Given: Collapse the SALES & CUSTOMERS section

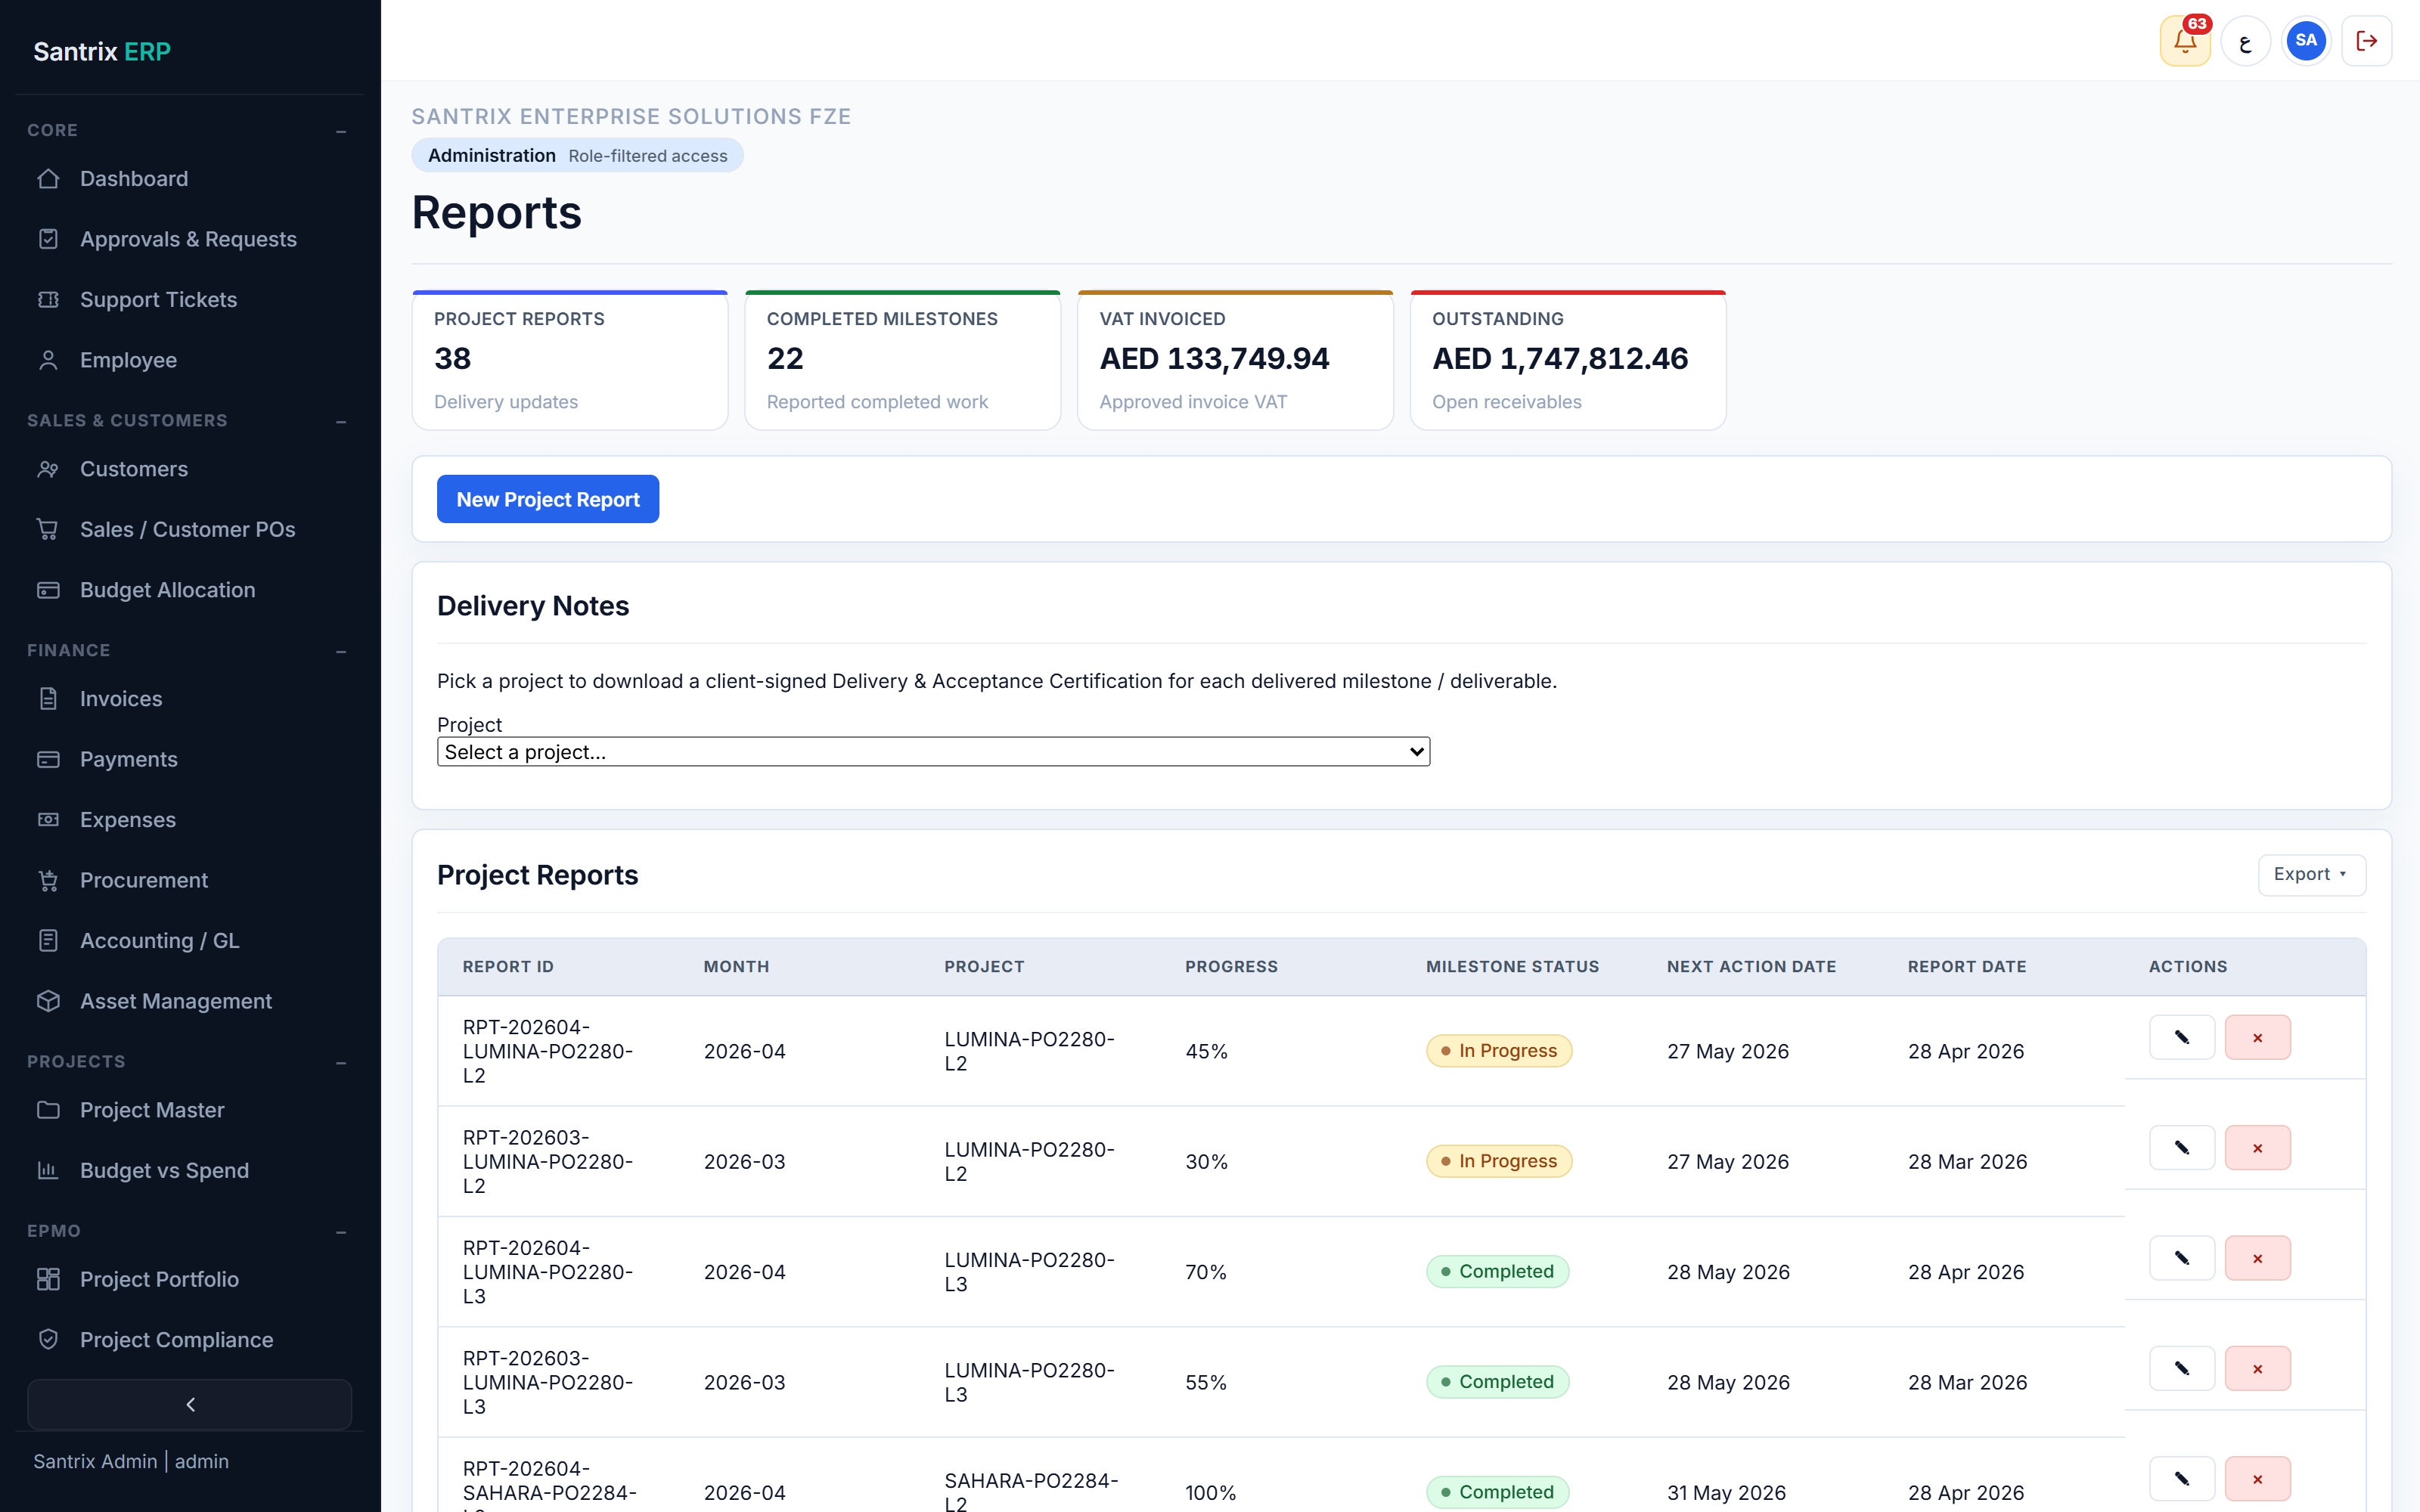Looking at the screenshot, I should (x=341, y=421).
